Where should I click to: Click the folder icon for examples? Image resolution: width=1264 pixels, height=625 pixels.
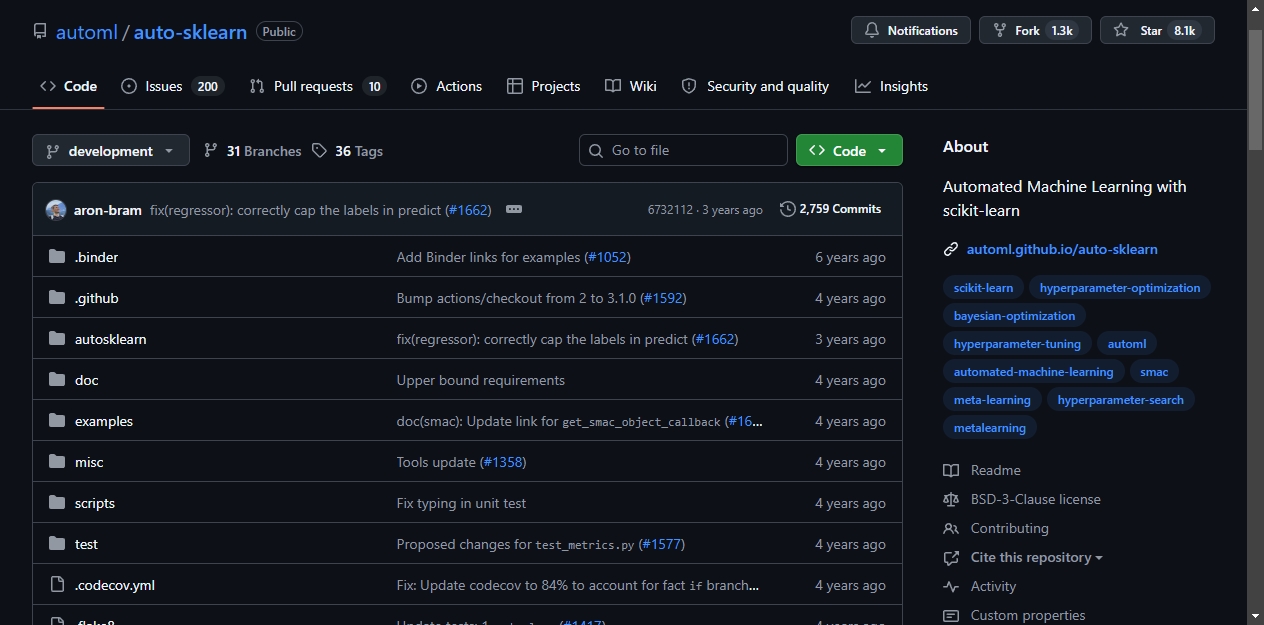[x=57, y=421]
